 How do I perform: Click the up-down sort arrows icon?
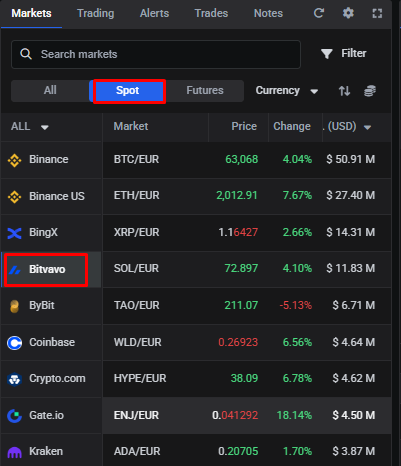[344, 91]
